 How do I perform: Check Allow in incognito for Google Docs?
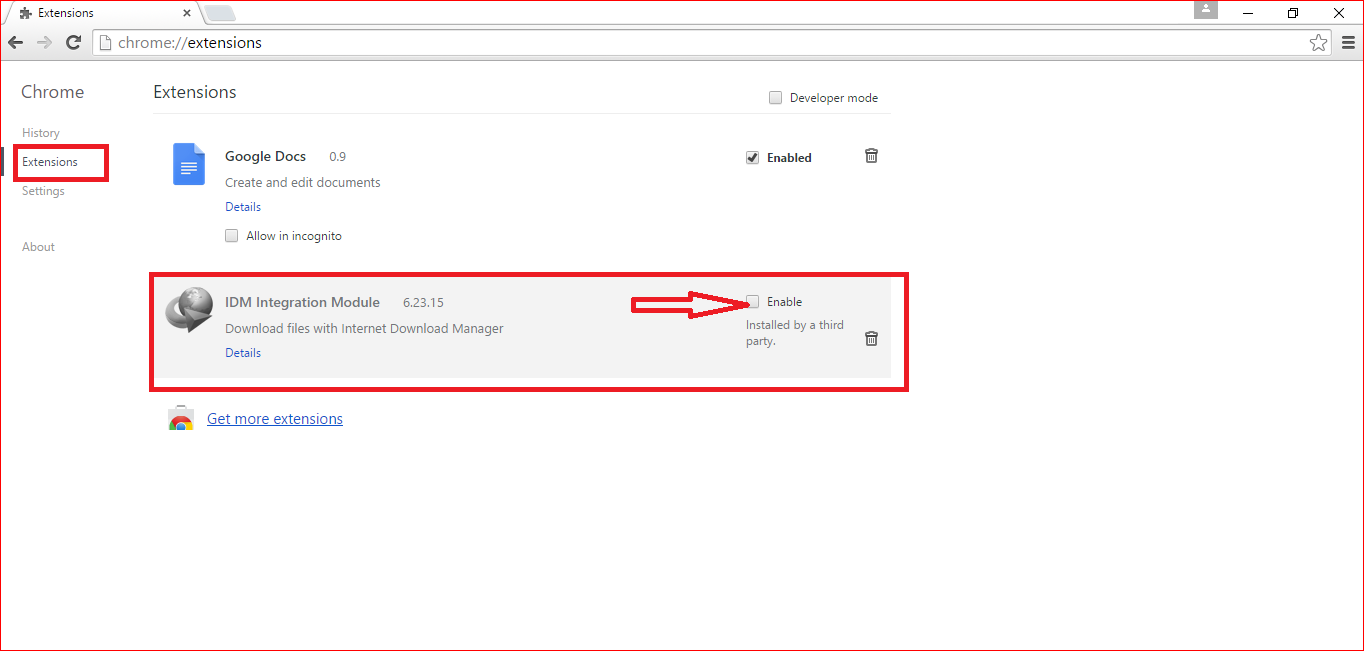[x=232, y=236]
